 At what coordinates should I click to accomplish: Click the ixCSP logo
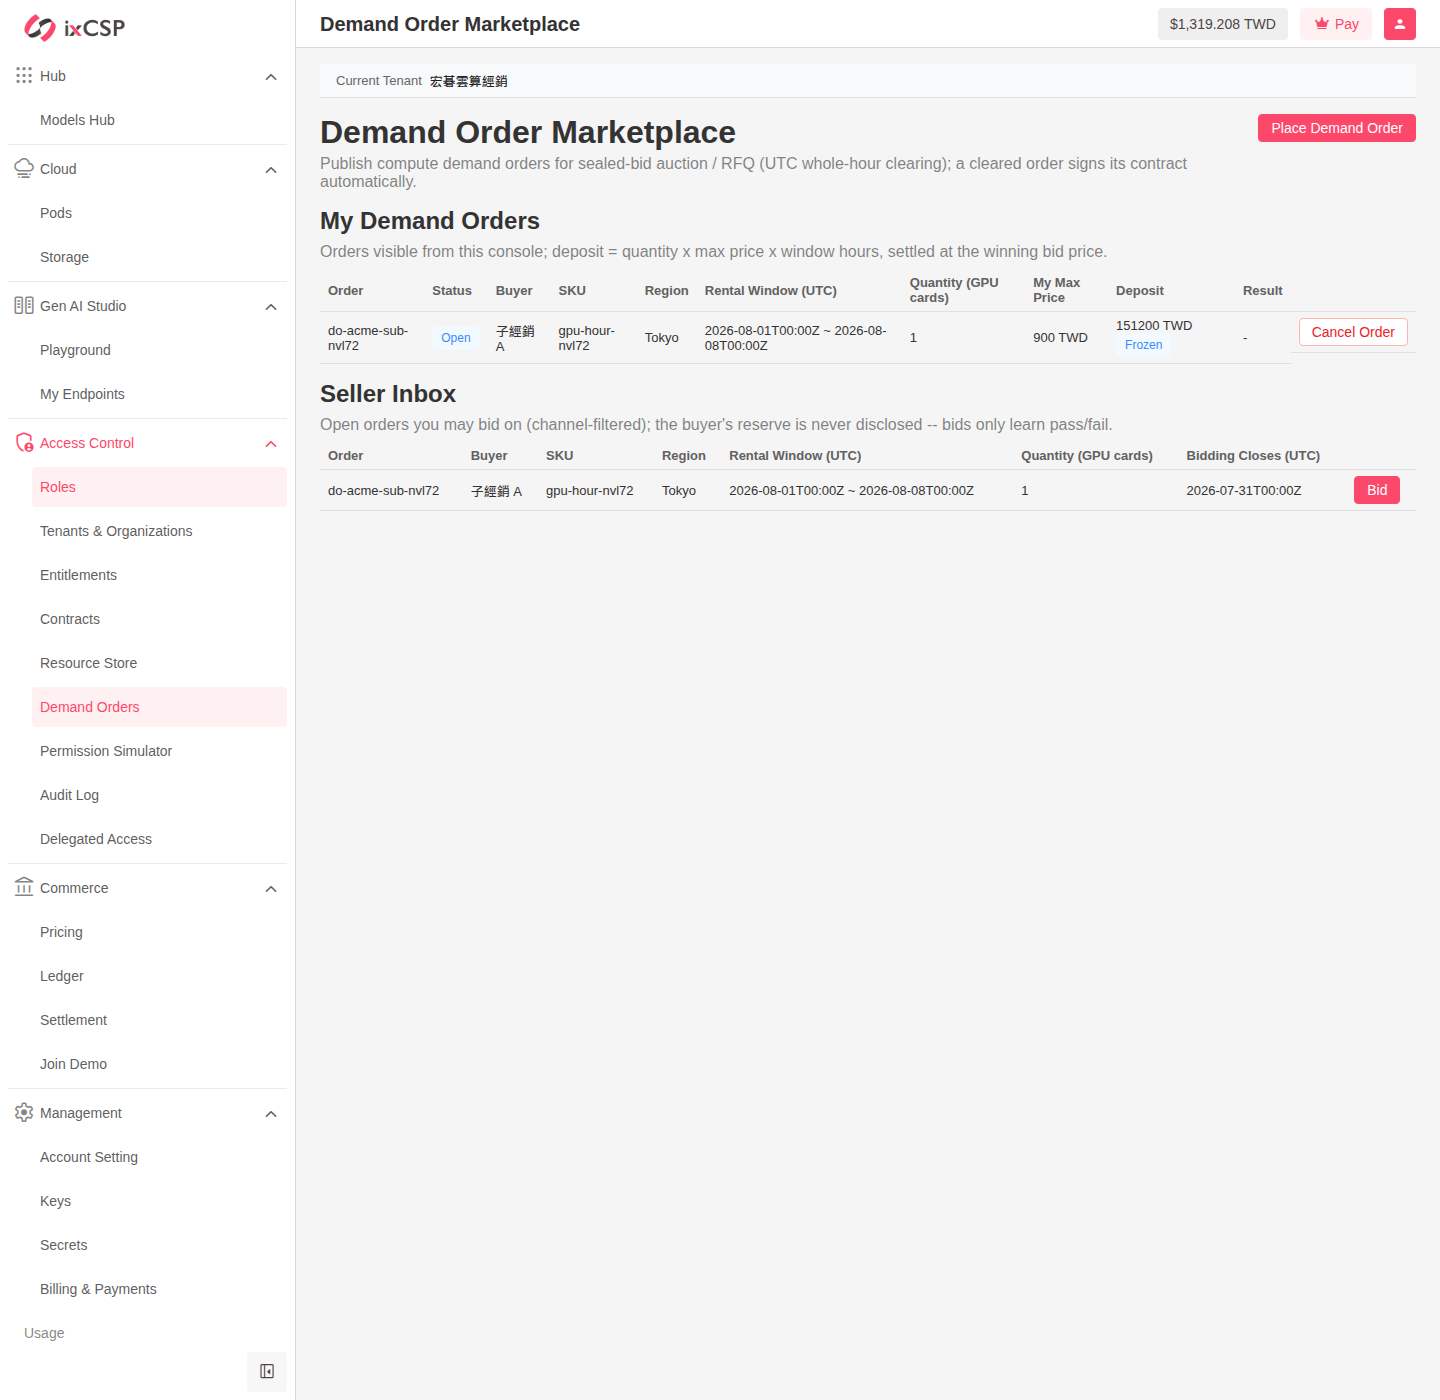[75, 28]
